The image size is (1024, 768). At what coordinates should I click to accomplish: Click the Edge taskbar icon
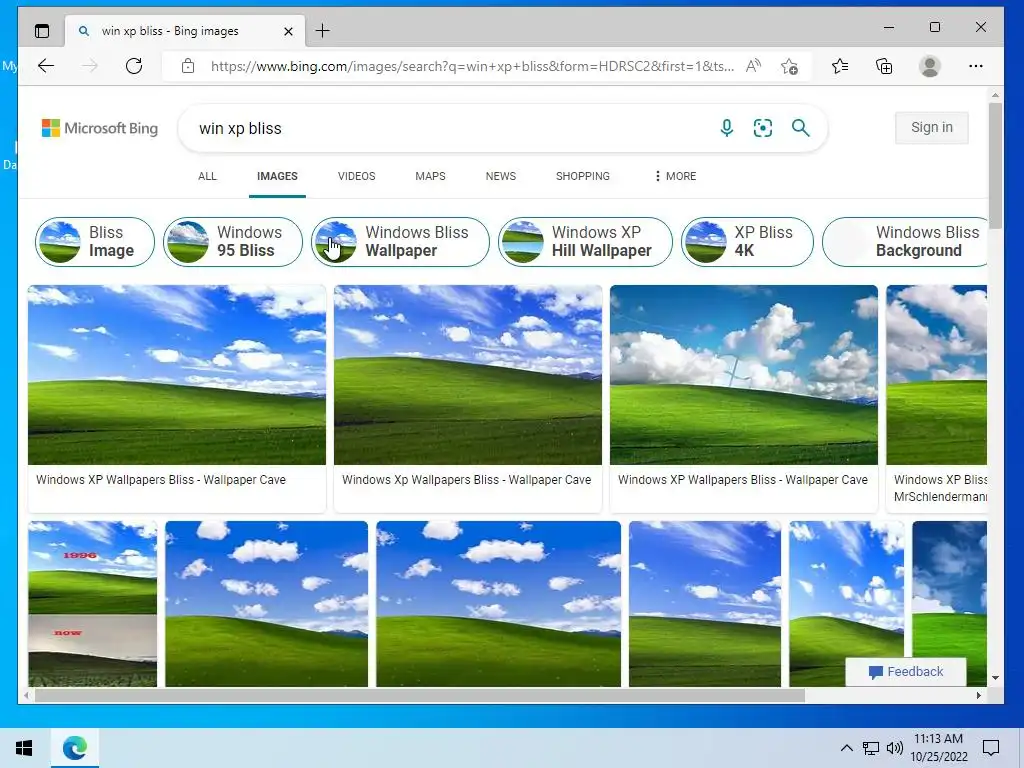[x=74, y=748]
